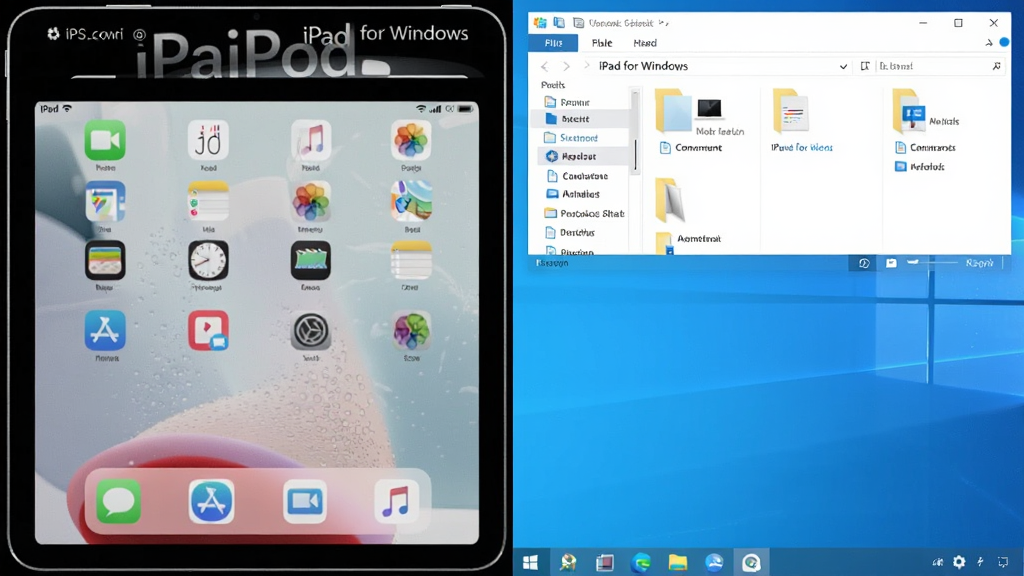The image size is (1024, 576).
Task: Switch to the "Hesd" ribbon tab
Action: (x=645, y=42)
